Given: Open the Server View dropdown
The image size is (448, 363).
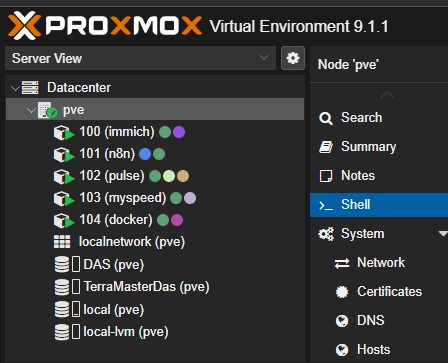Looking at the screenshot, I should point(140,58).
